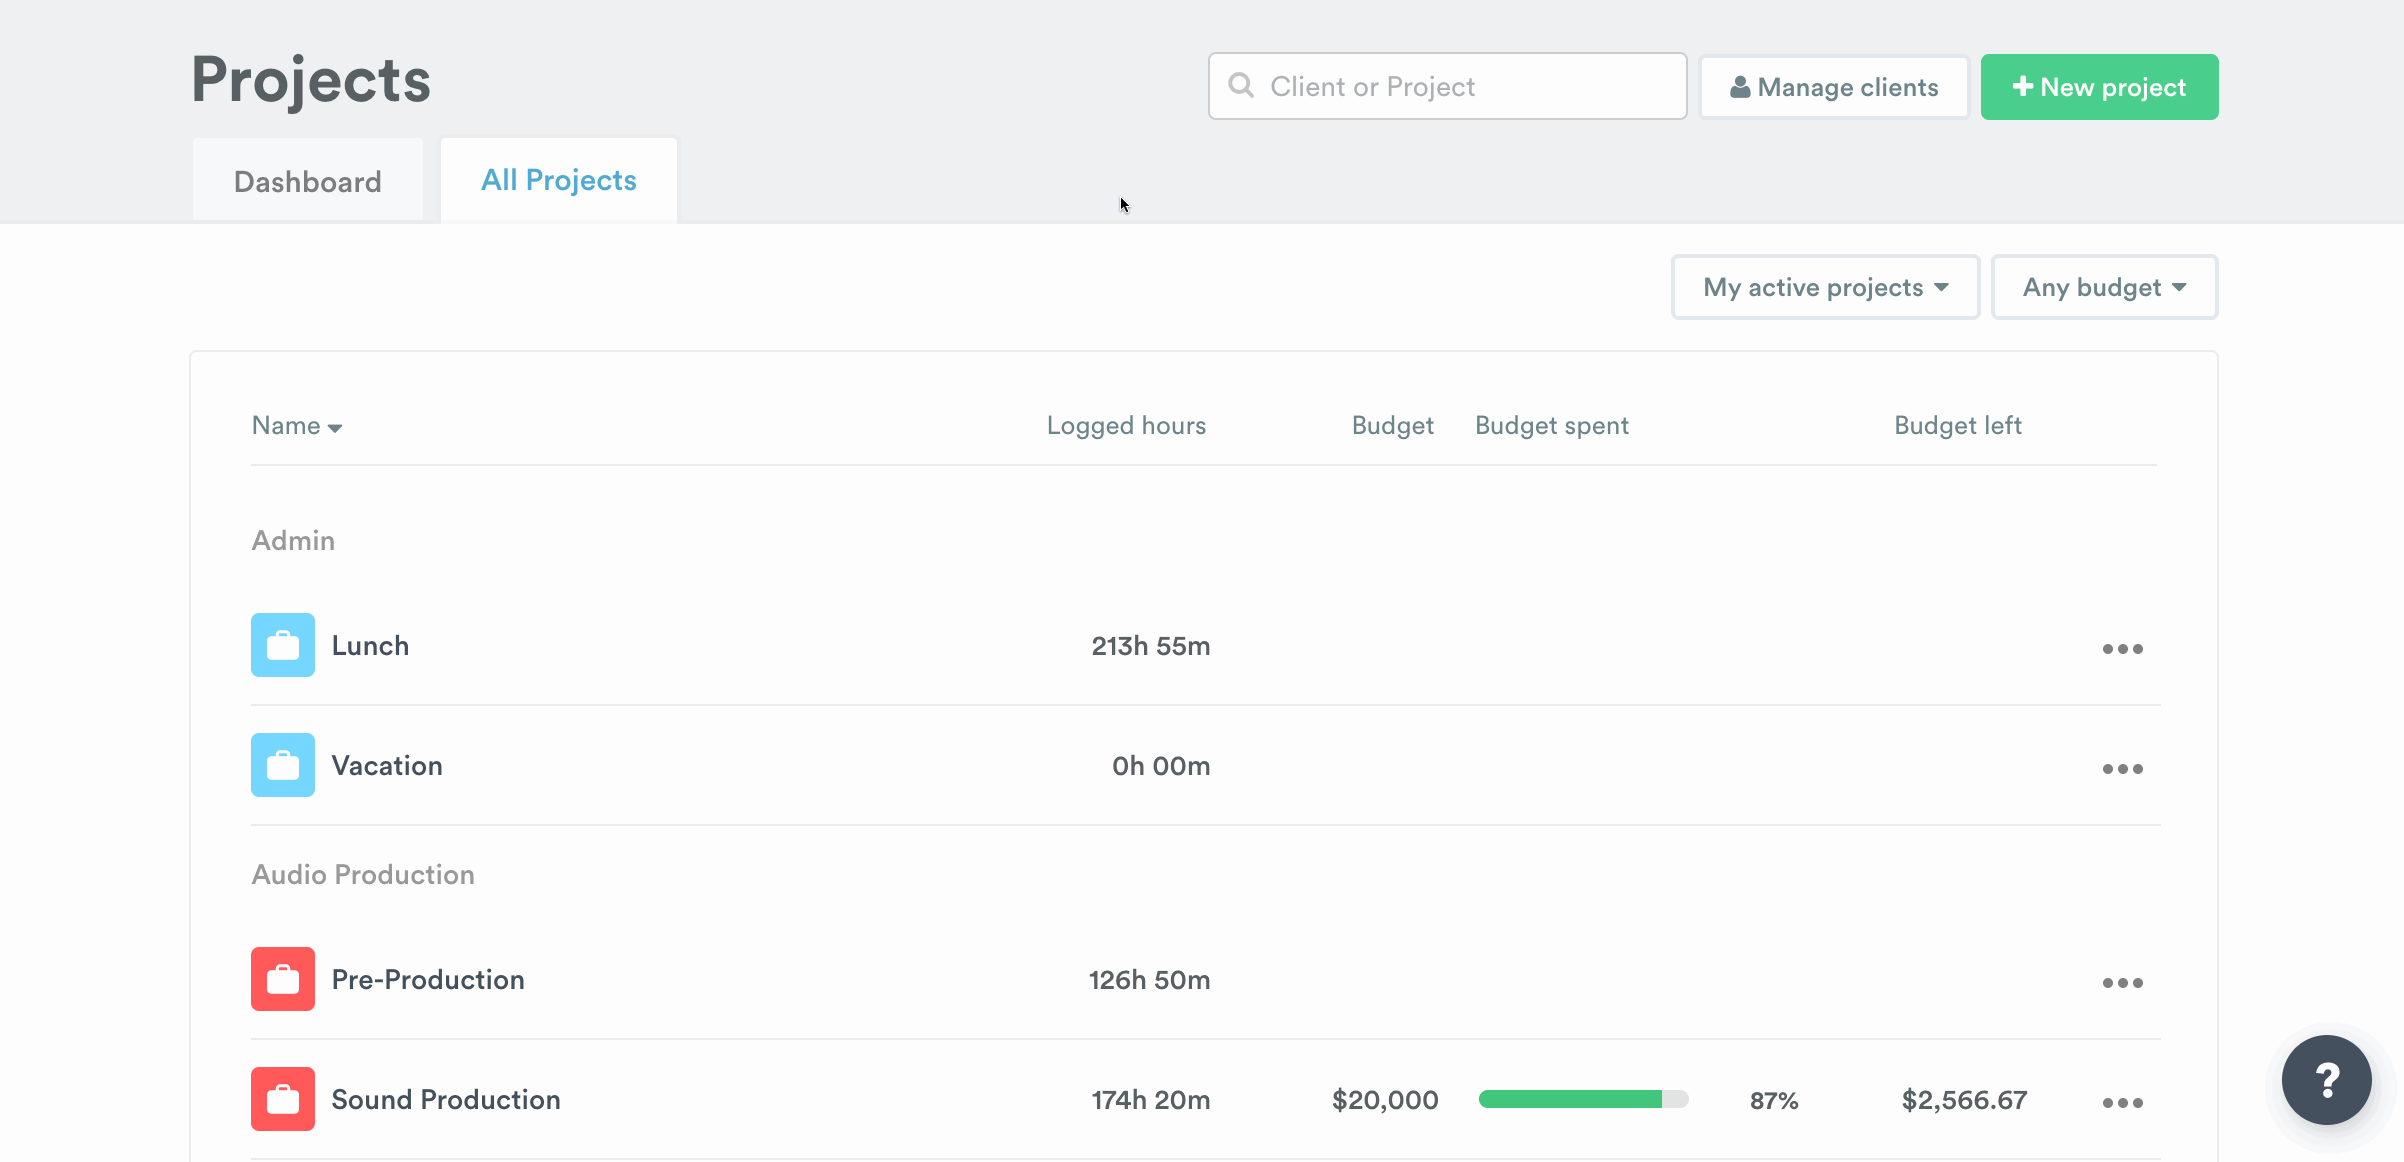Create a New project
This screenshot has width=2404, height=1162.
pos(2099,87)
